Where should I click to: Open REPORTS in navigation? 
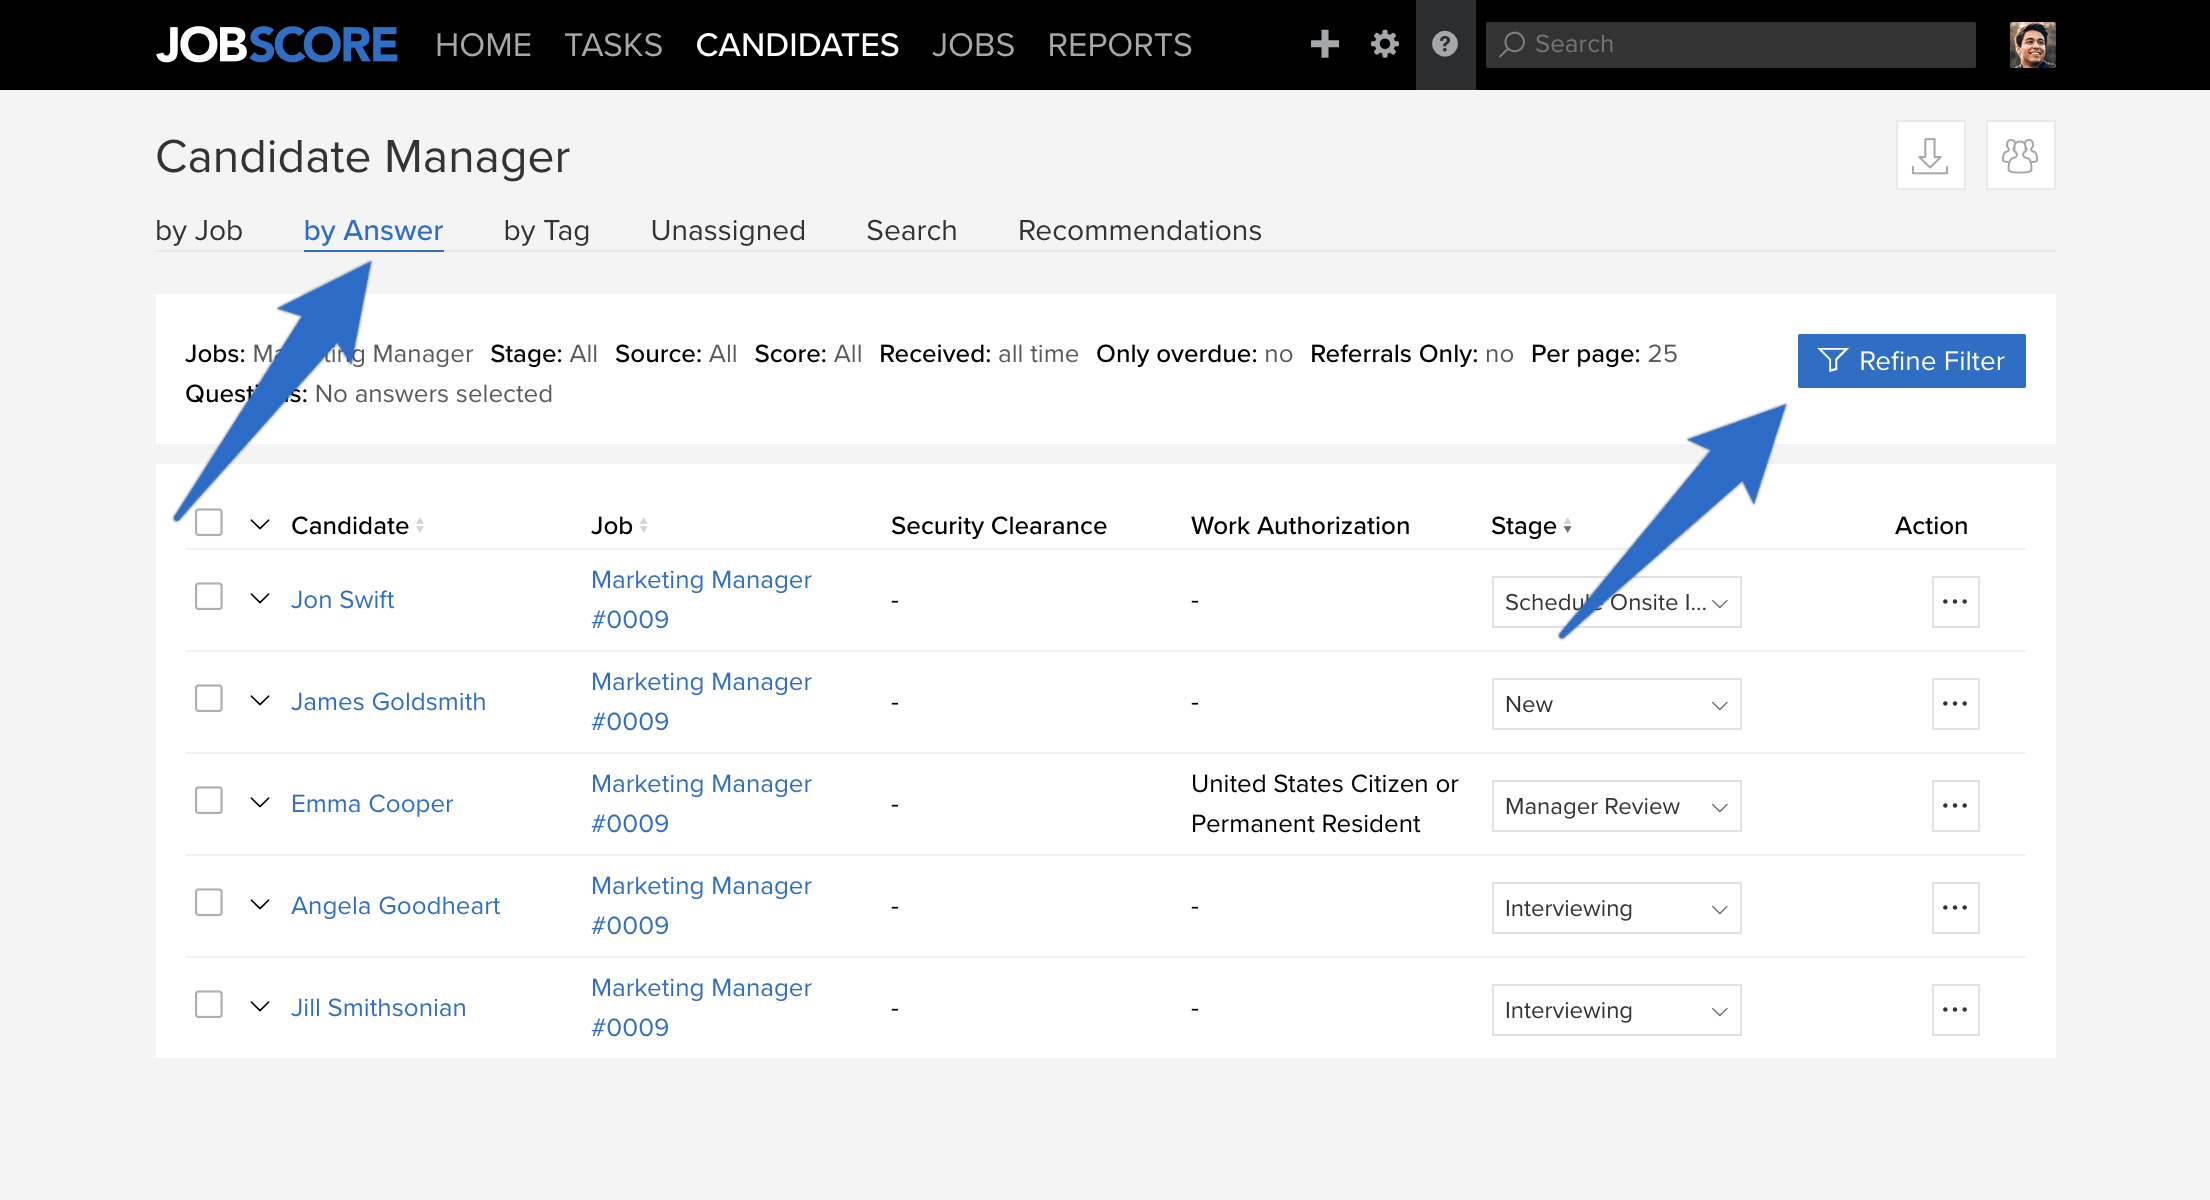coord(1120,45)
